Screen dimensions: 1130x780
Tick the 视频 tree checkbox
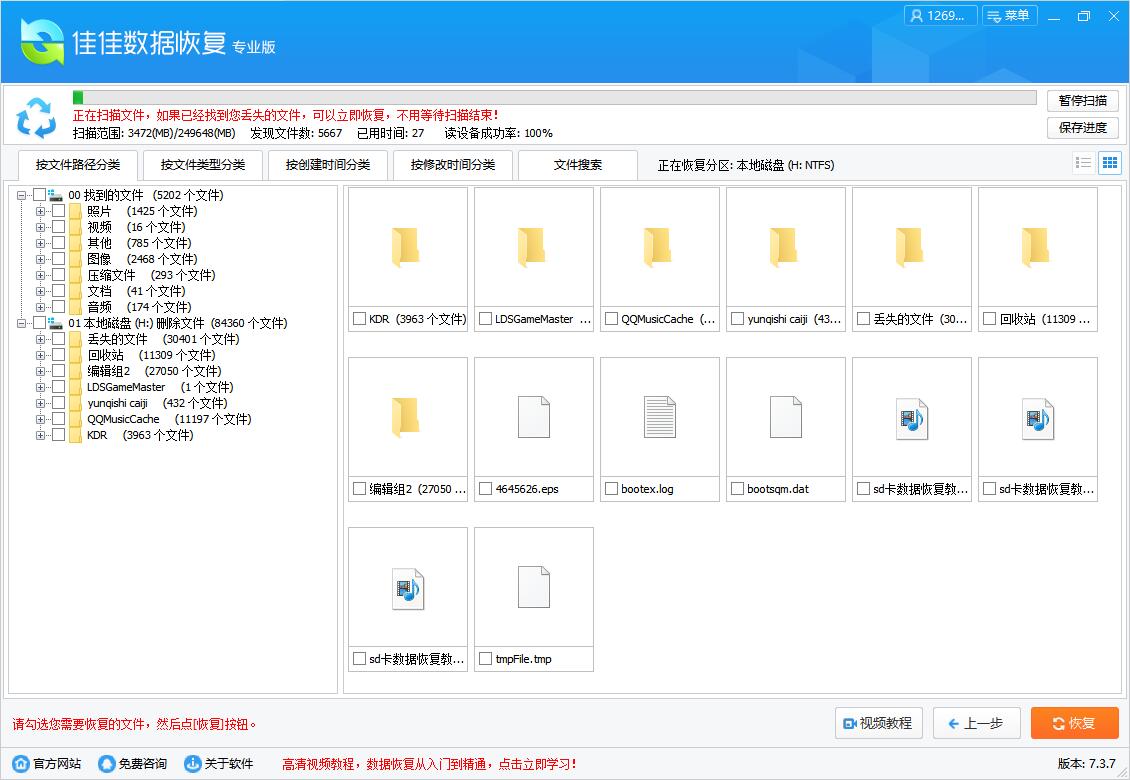(x=58, y=227)
